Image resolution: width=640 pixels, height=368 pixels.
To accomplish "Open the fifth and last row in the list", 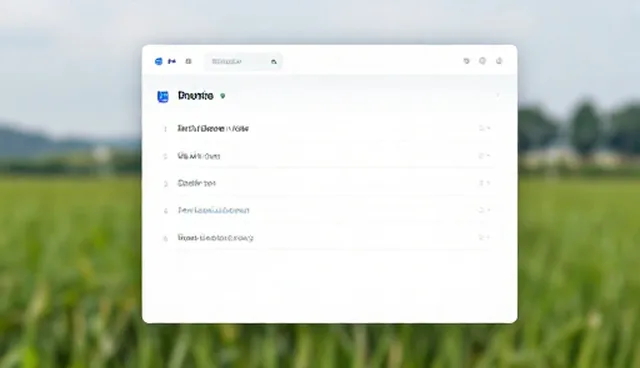I will coord(327,238).
